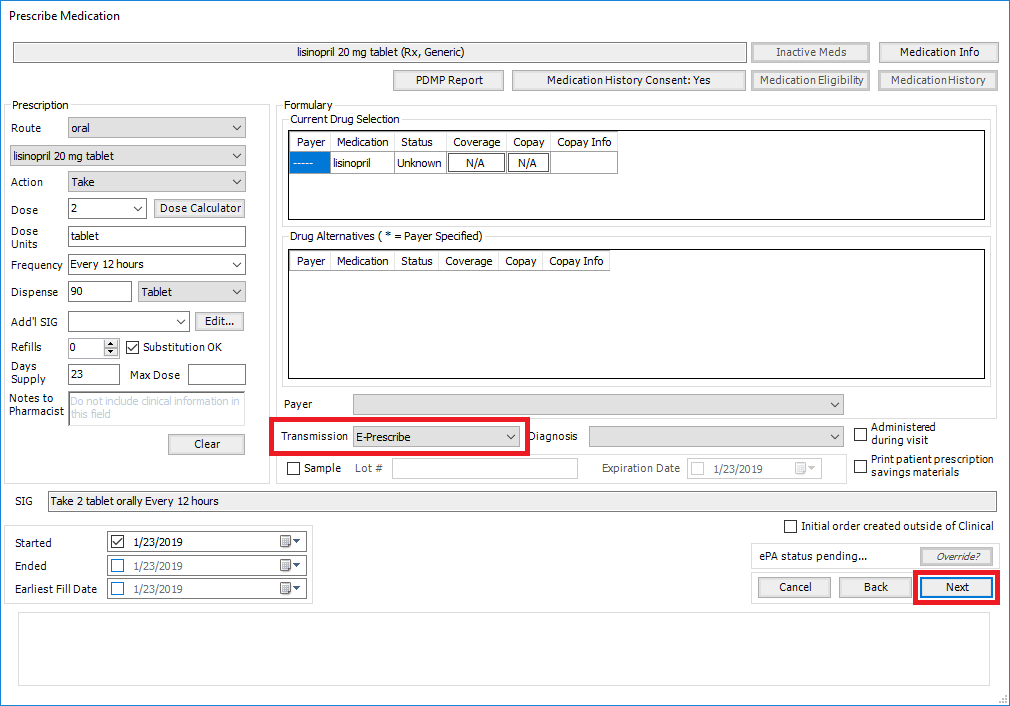Open calendar picker for Started date

coord(290,542)
